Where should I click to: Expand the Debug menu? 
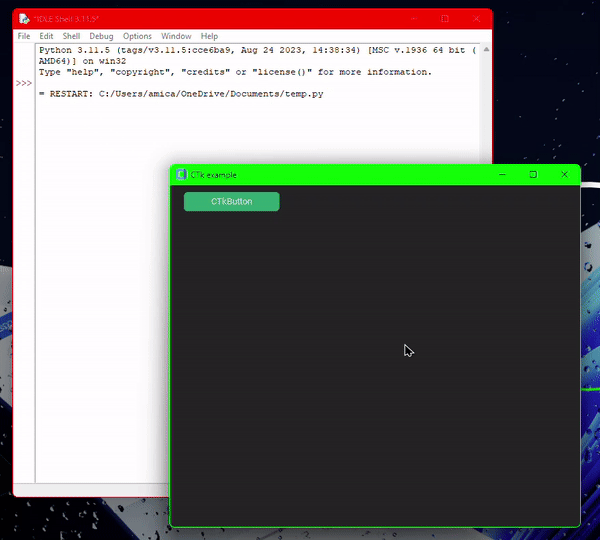click(x=101, y=36)
